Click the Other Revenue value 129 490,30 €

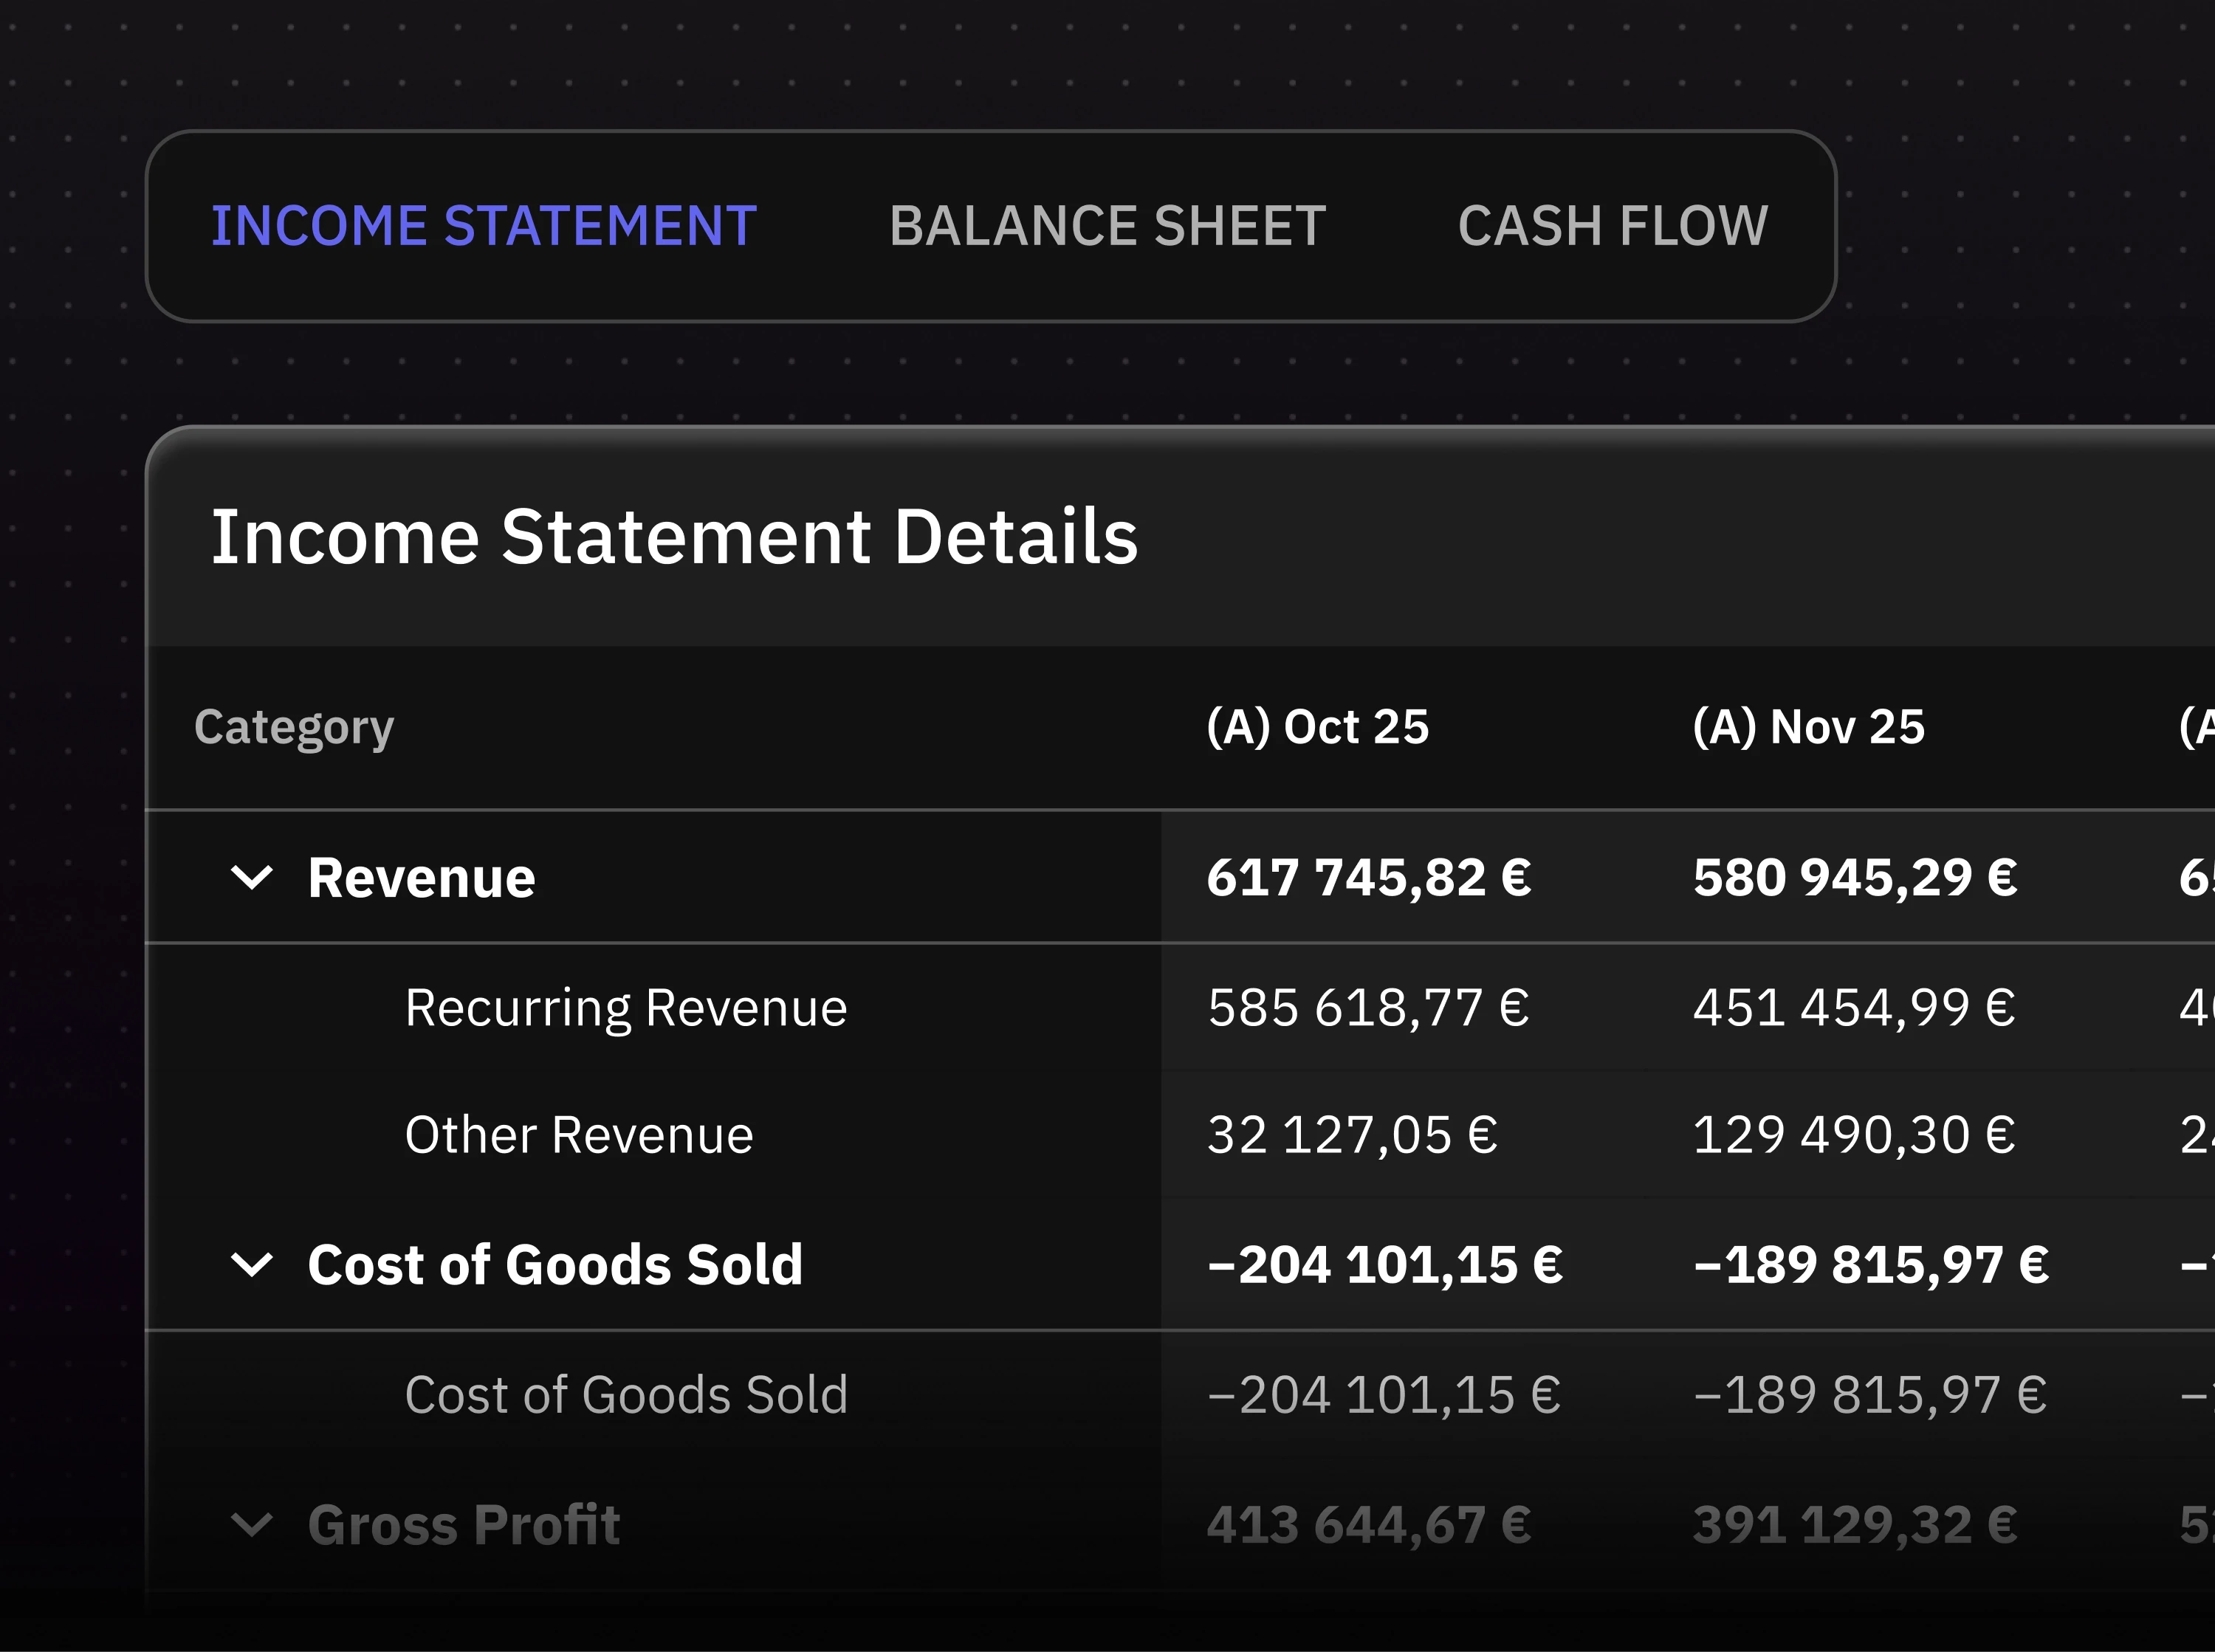(1854, 1135)
